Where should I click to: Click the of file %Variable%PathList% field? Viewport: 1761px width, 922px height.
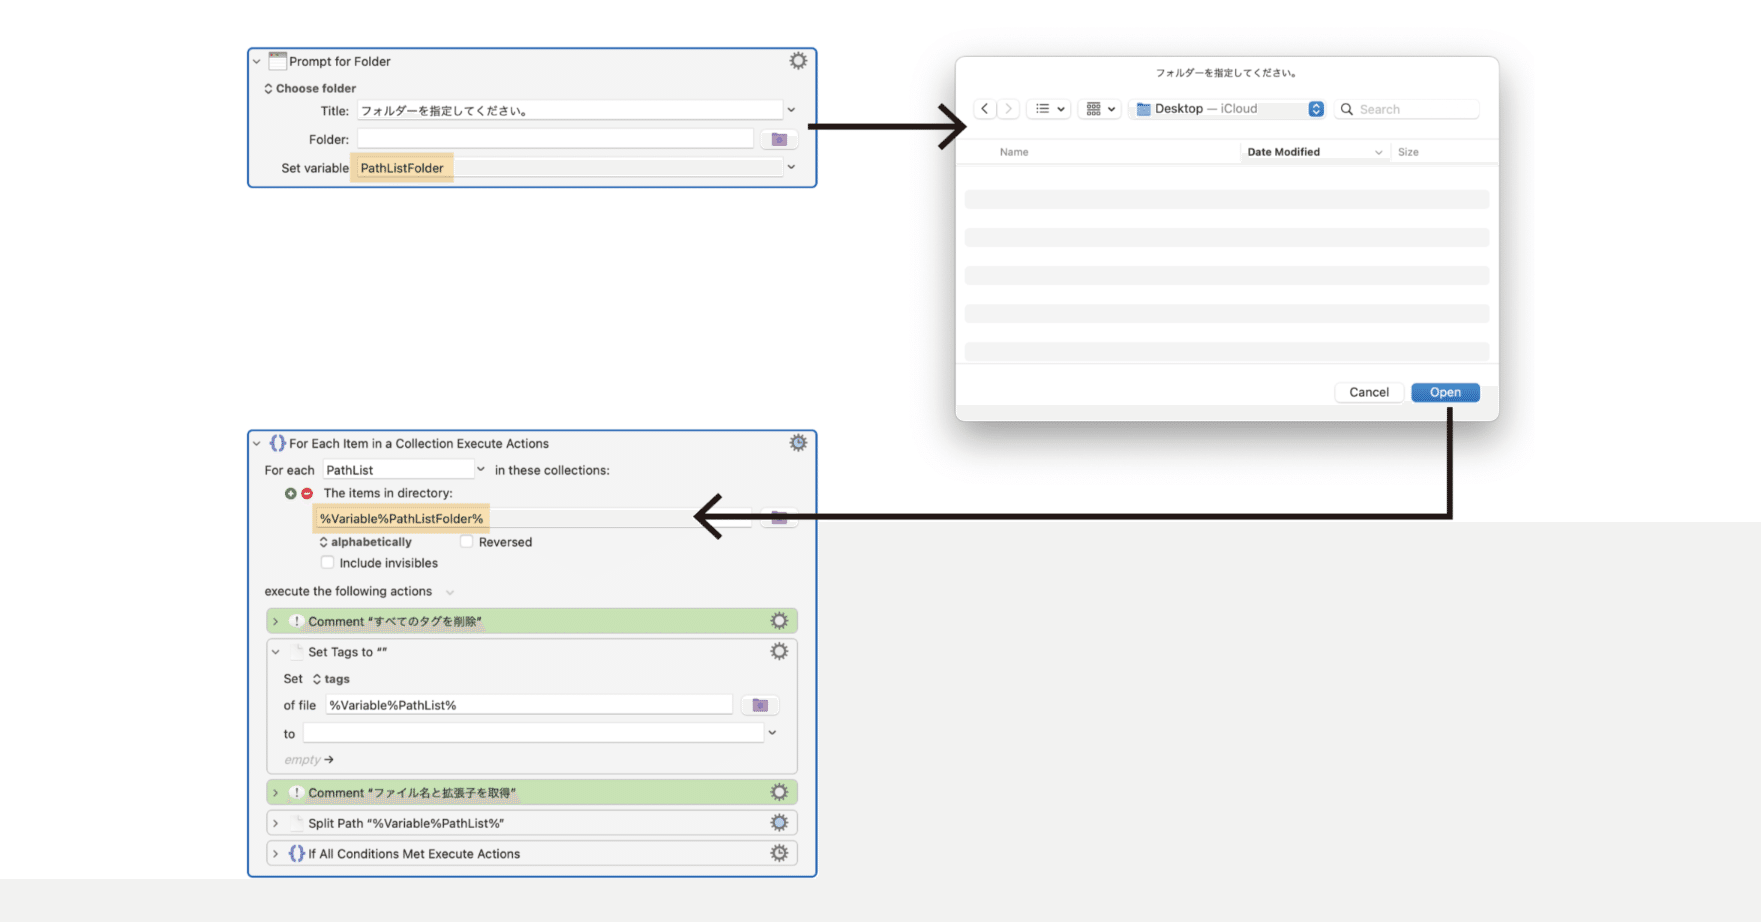(x=528, y=705)
